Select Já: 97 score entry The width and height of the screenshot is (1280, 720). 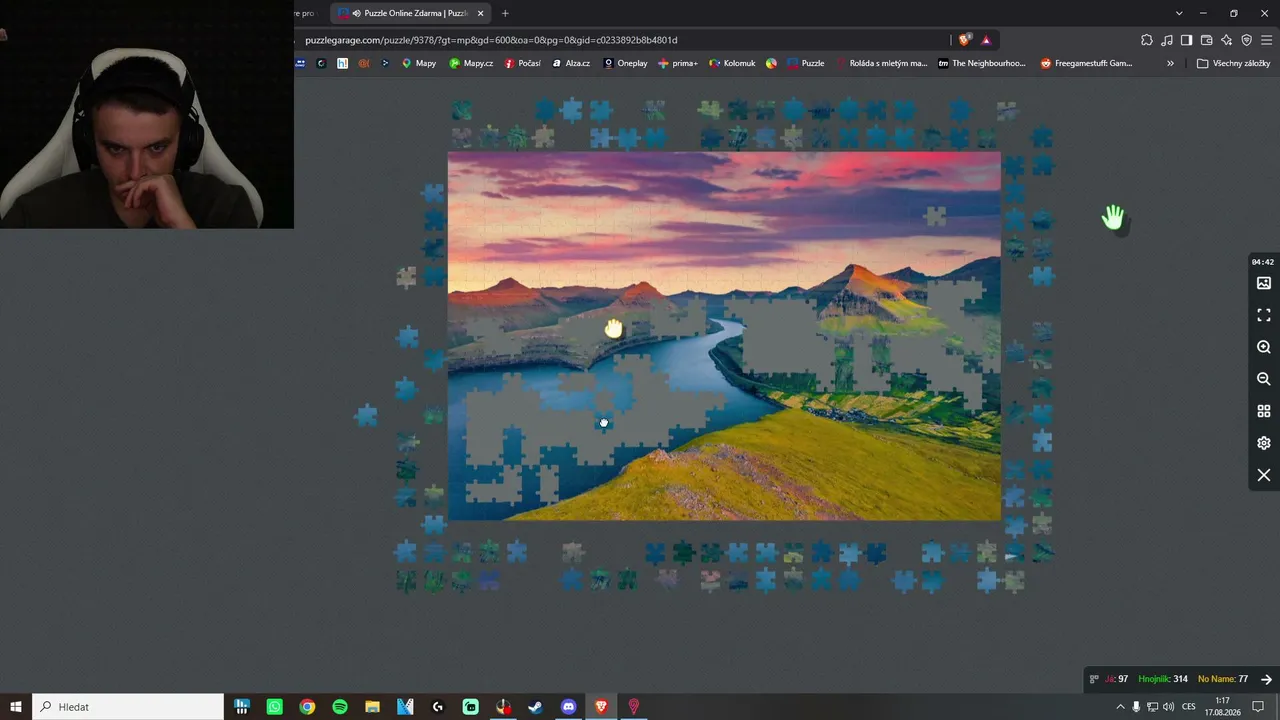coord(1117,679)
